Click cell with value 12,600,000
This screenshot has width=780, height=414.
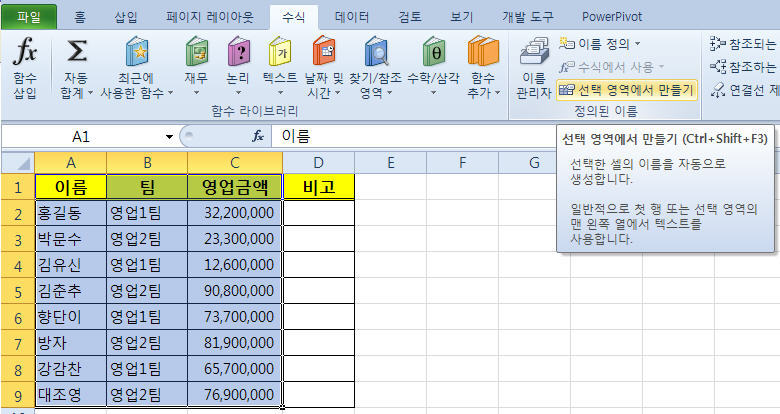point(235,265)
